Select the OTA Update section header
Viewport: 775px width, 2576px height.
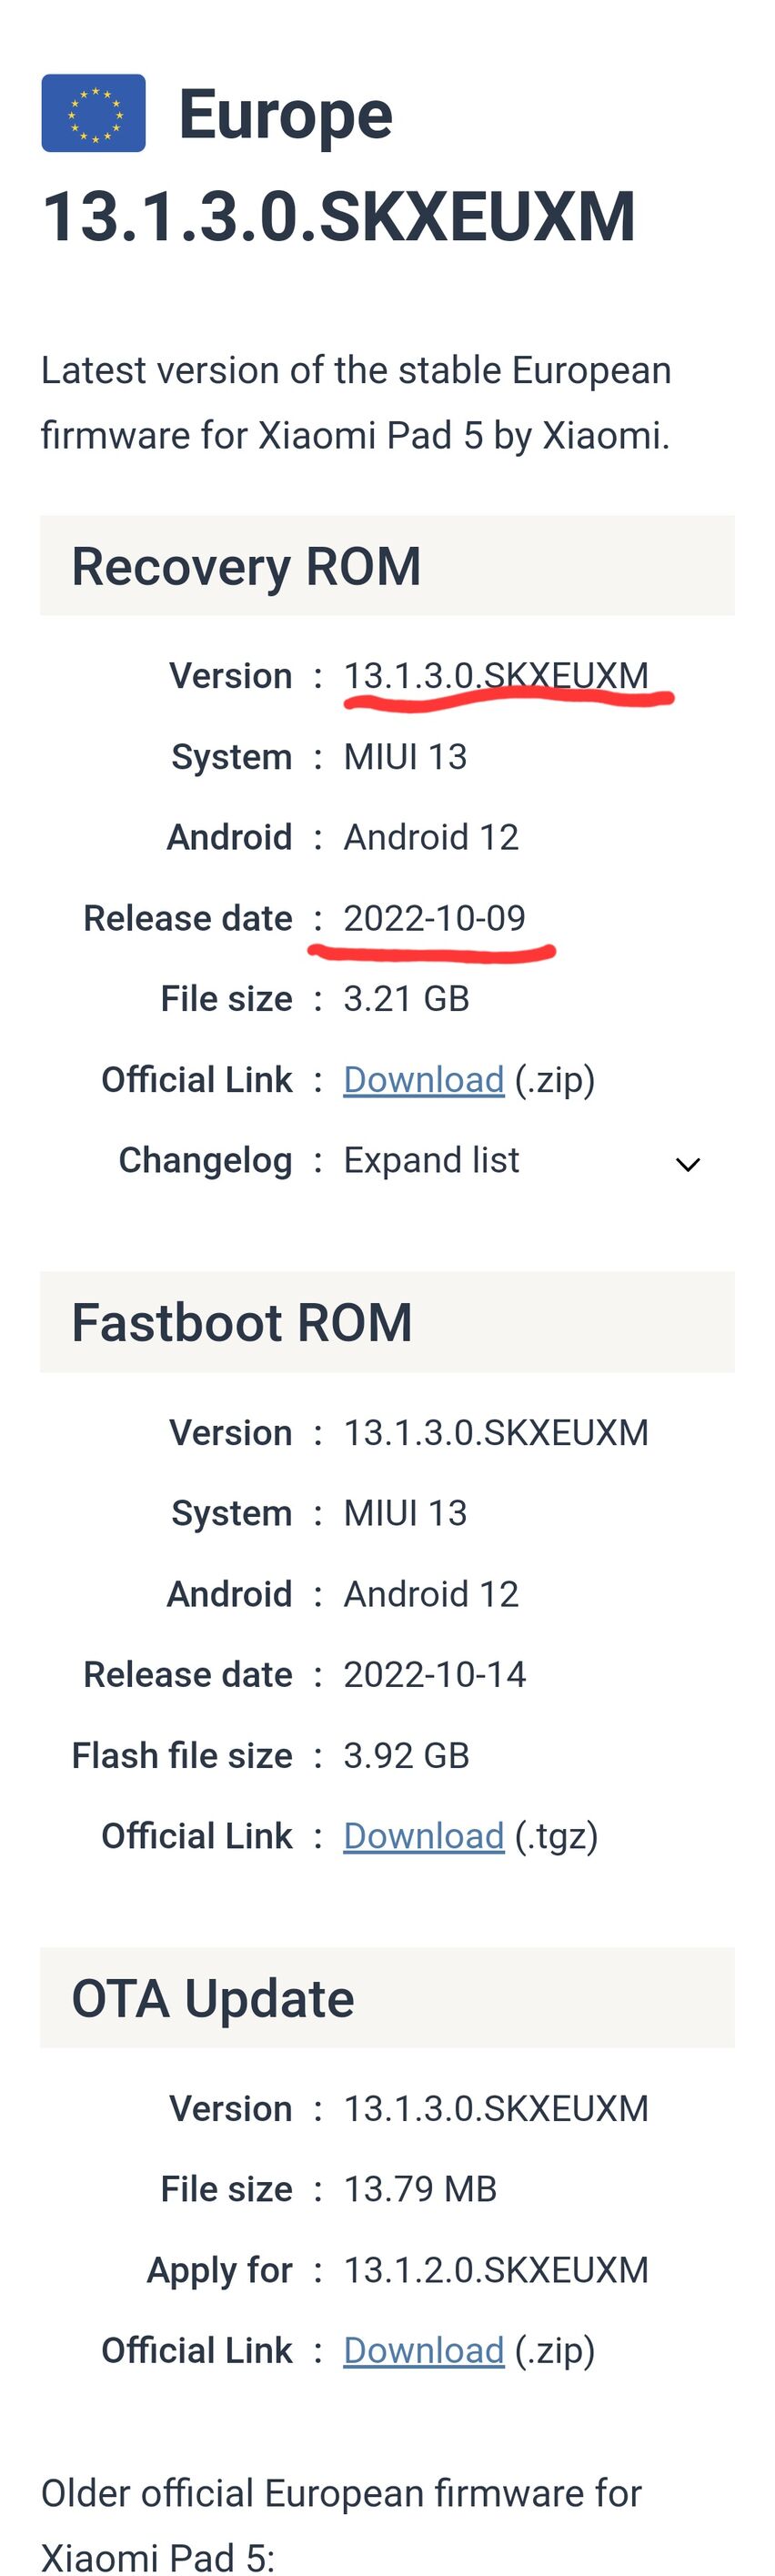coord(387,1998)
